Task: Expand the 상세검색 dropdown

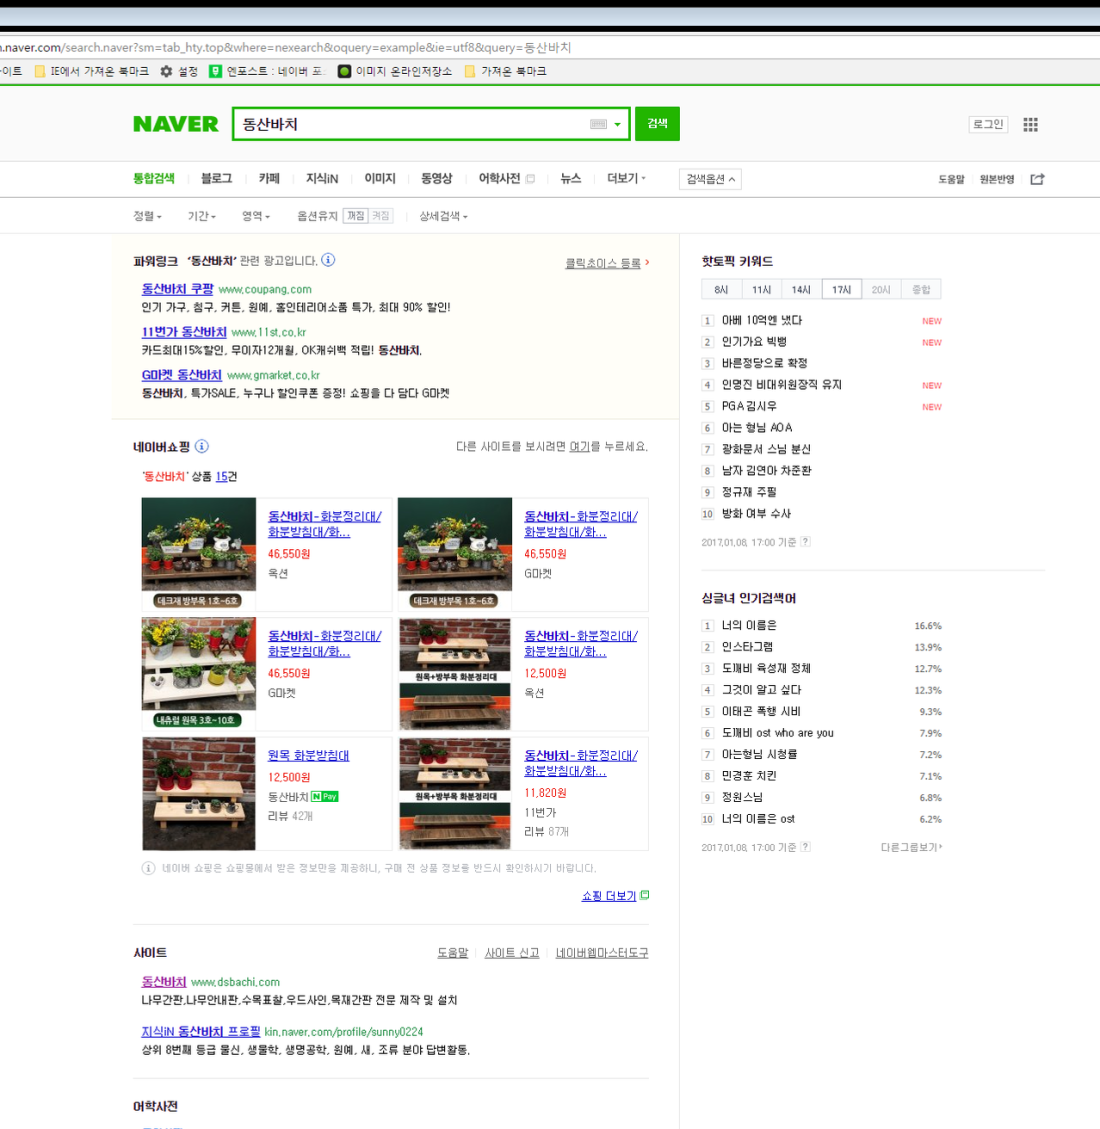Action: point(443,216)
